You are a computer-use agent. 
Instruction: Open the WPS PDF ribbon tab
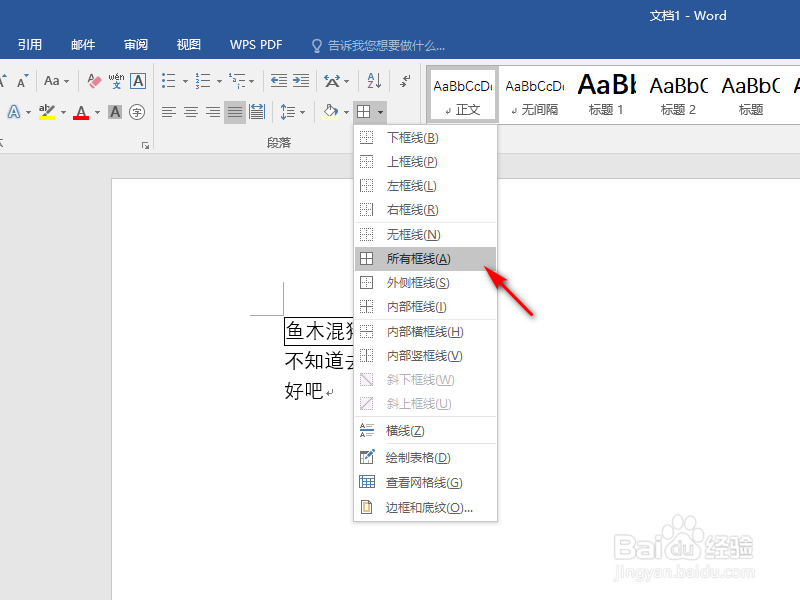[x=256, y=44]
